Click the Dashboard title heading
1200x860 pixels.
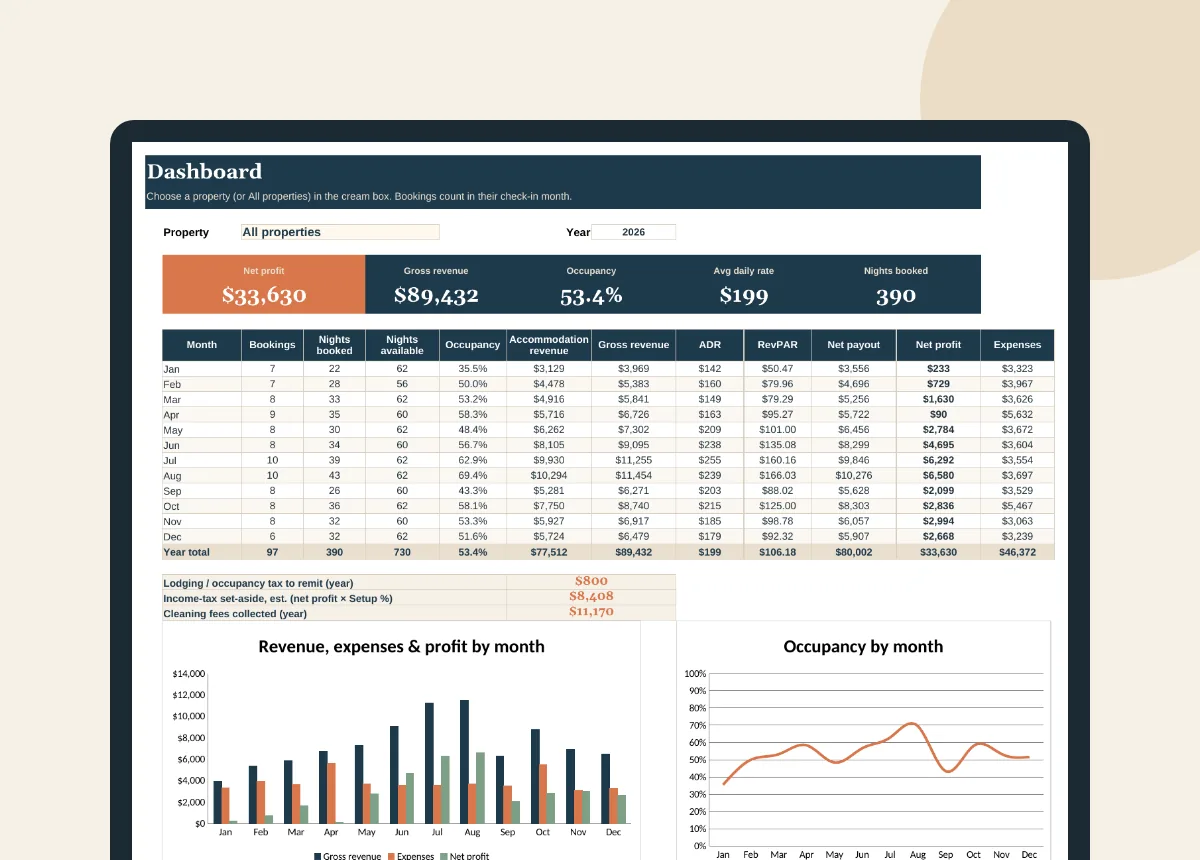[x=204, y=171]
